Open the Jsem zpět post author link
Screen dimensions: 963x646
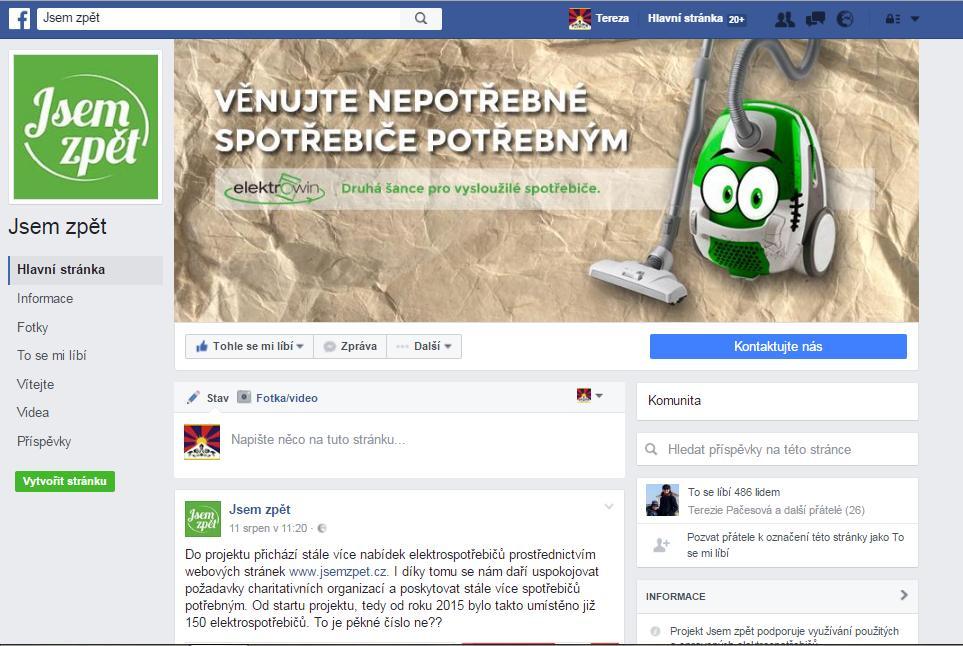click(260, 510)
